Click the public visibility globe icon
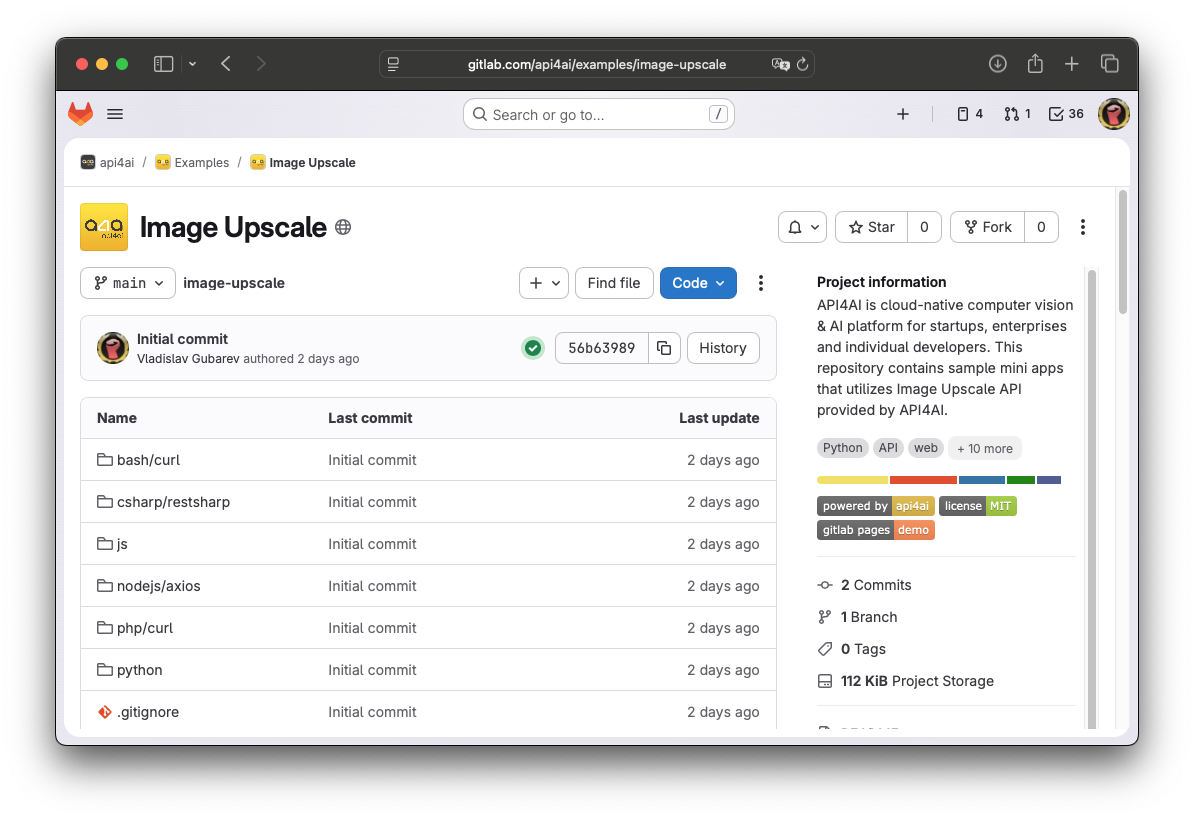The image size is (1194, 819). [343, 227]
